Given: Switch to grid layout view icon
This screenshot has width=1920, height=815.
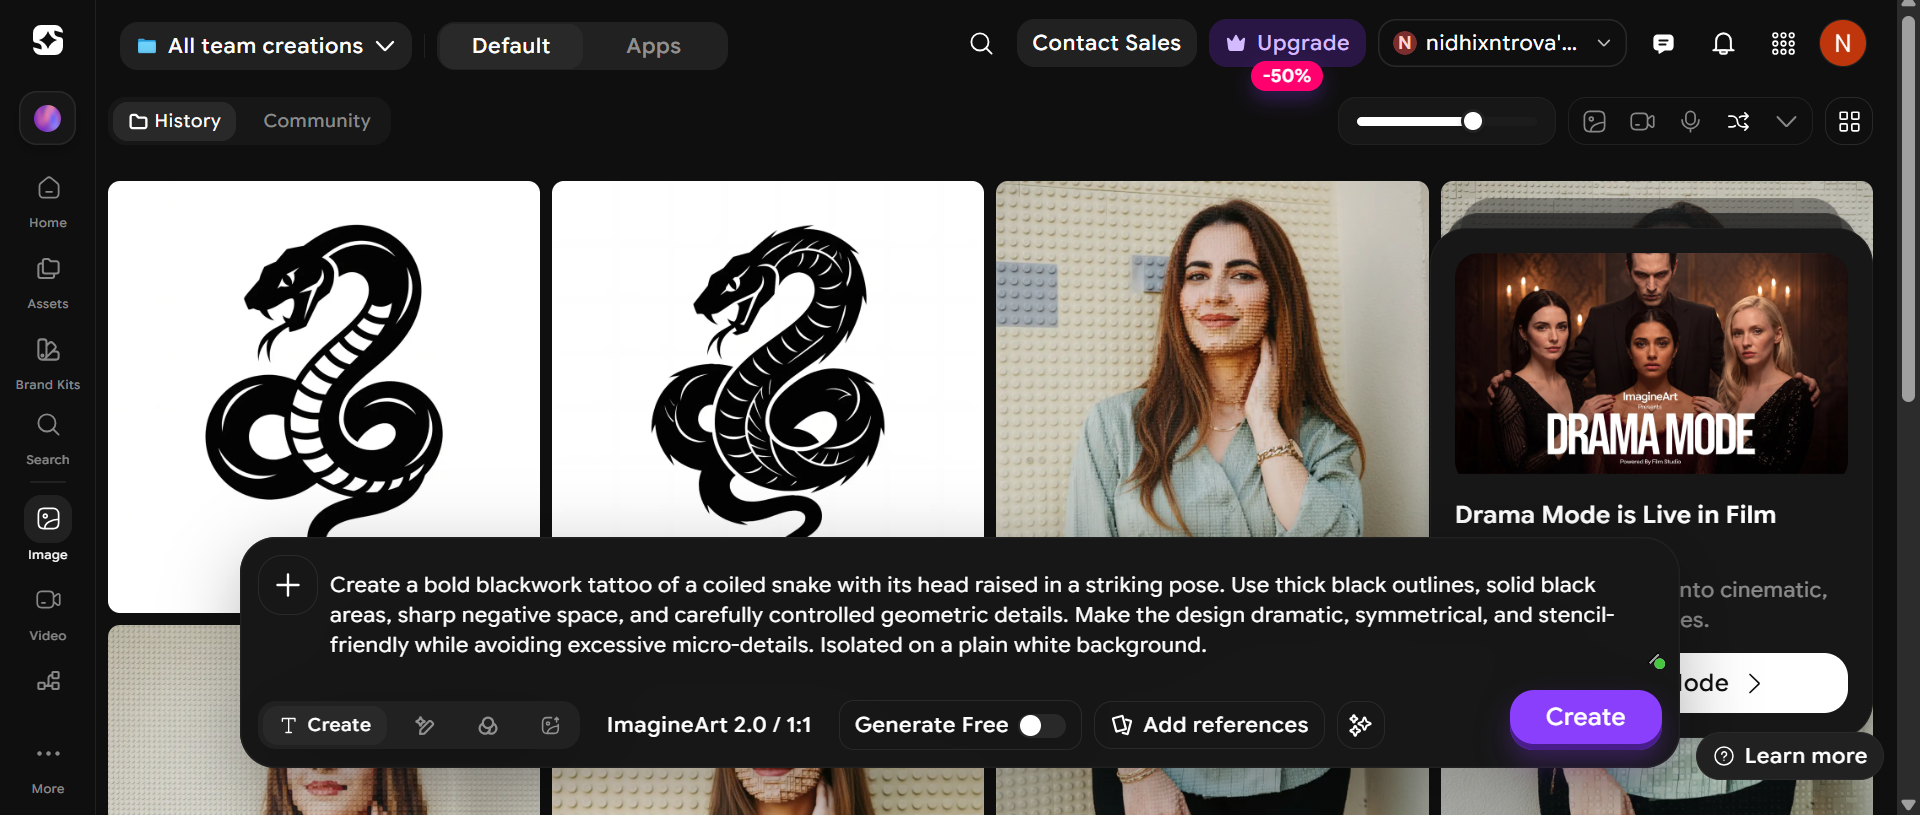Looking at the screenshot, I should pos(1849,121).
